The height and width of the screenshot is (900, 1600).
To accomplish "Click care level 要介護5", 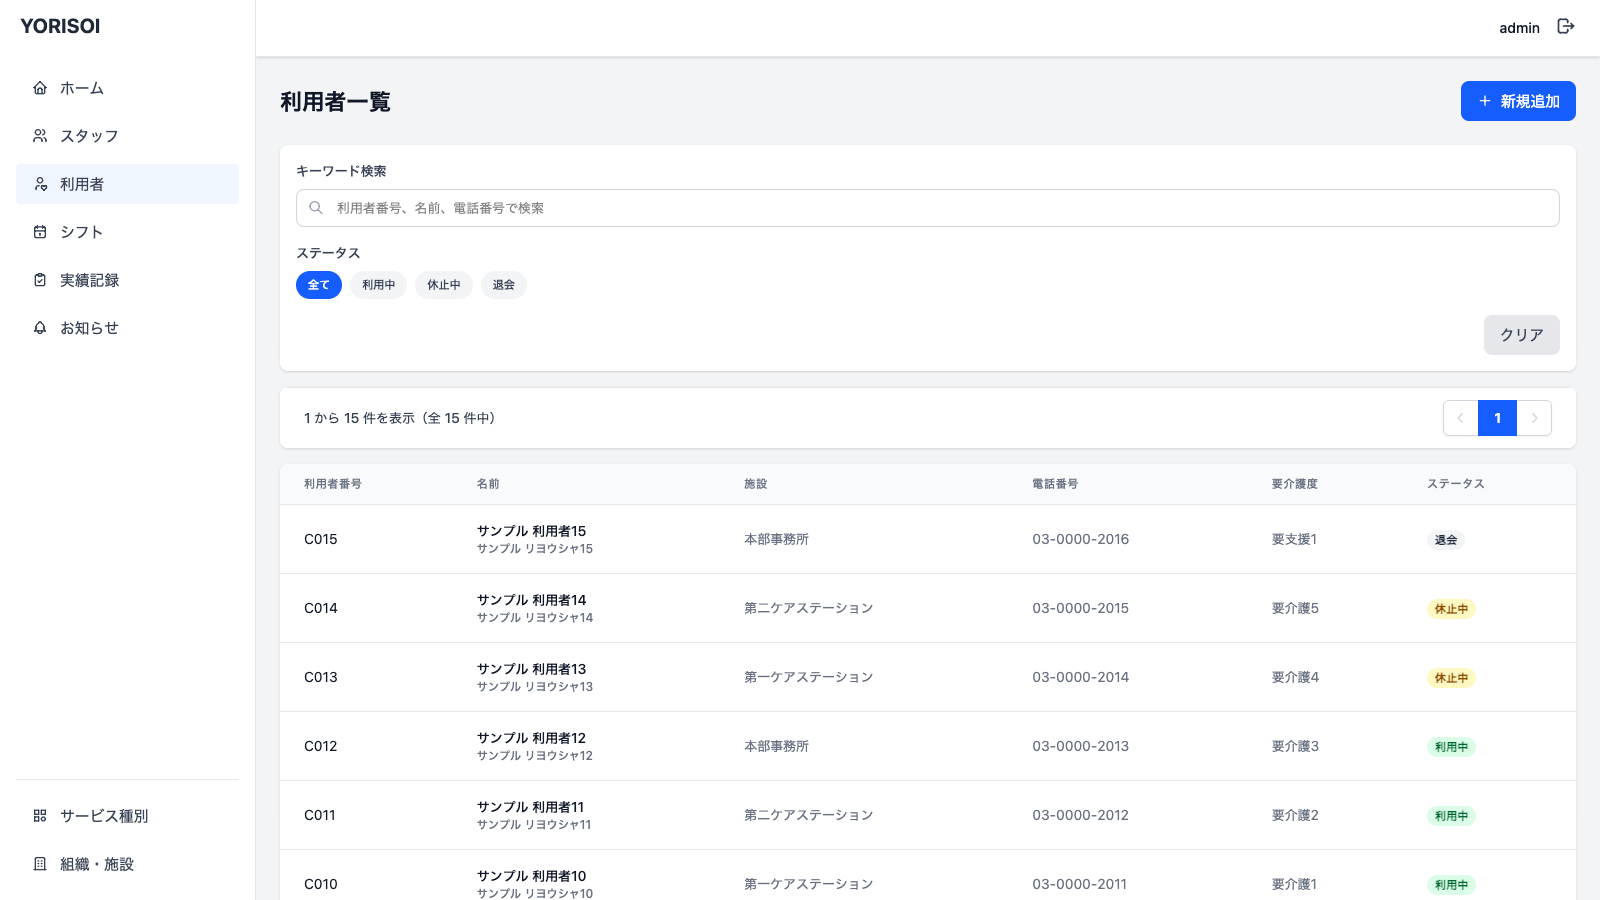I will [x=1295, y=608].
